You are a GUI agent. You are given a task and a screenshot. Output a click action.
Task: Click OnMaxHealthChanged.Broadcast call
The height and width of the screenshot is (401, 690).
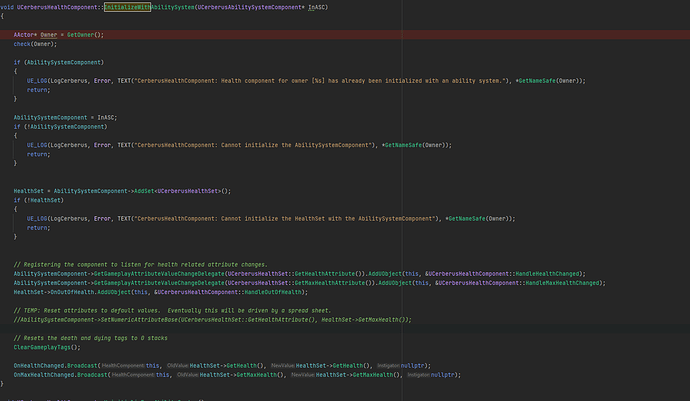(62, 378)
